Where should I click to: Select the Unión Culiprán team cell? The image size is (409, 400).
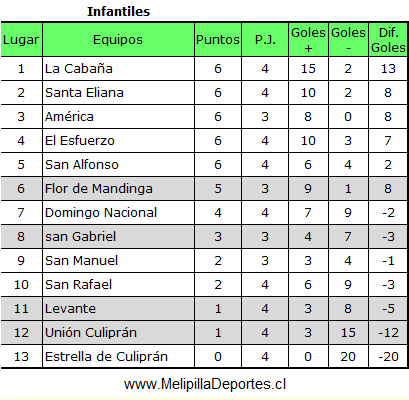(x=118, y=333)
